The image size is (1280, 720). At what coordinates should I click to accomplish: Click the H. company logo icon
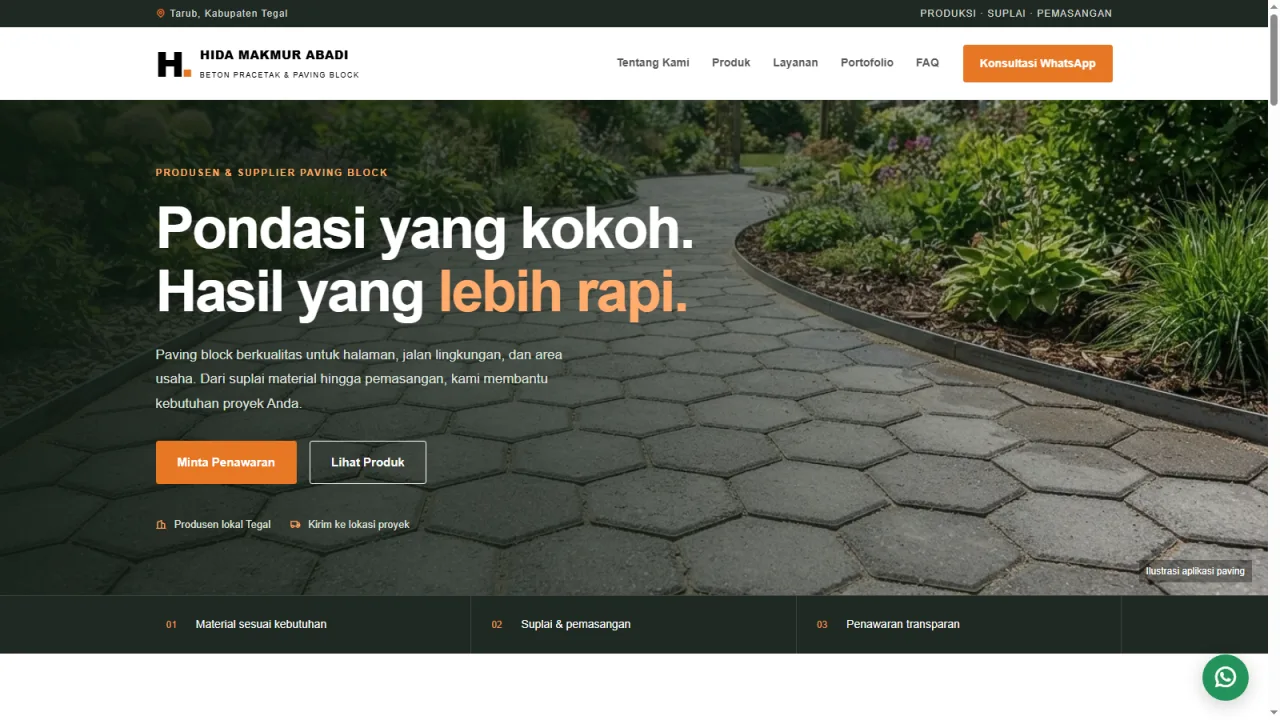click(x=174, y=64)
